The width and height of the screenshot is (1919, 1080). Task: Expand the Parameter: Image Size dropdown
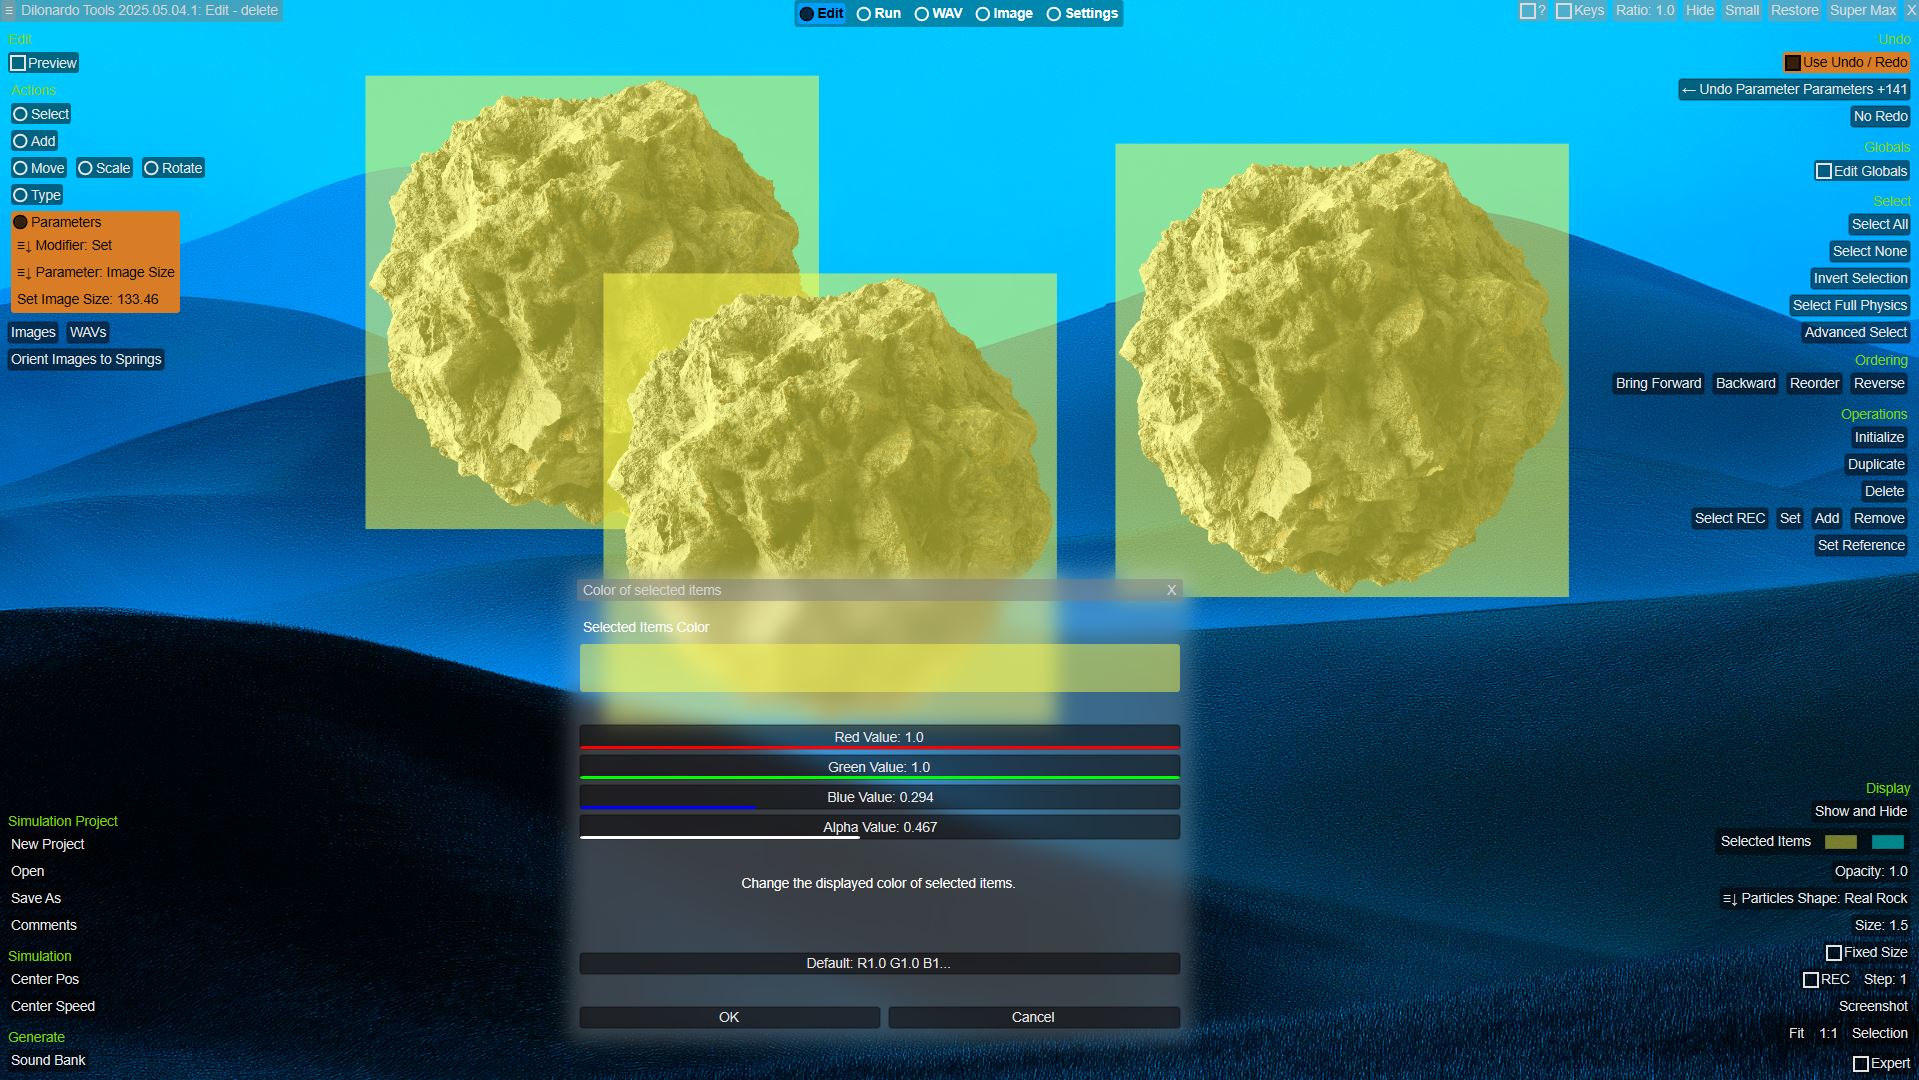point(95,272)
